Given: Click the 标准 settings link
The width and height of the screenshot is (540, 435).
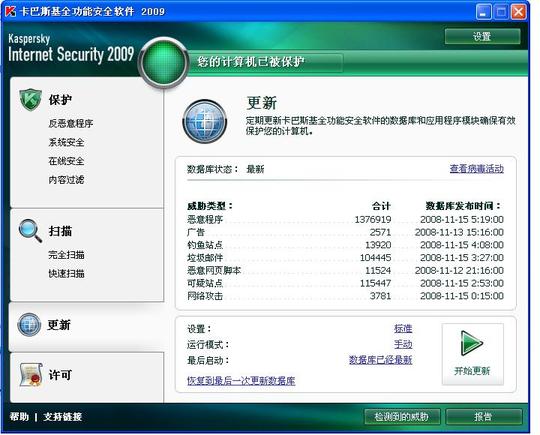Looking at the screenshot, I should [403, 329].
